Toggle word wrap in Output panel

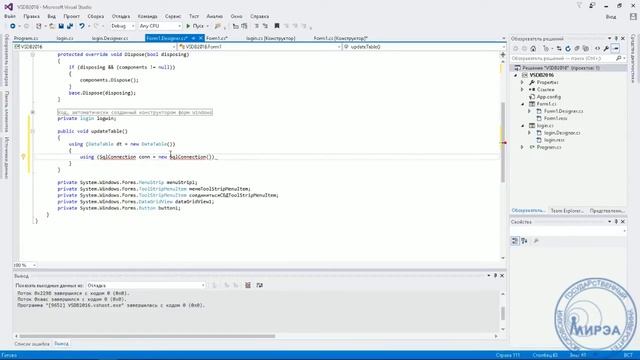coord(260,285)
